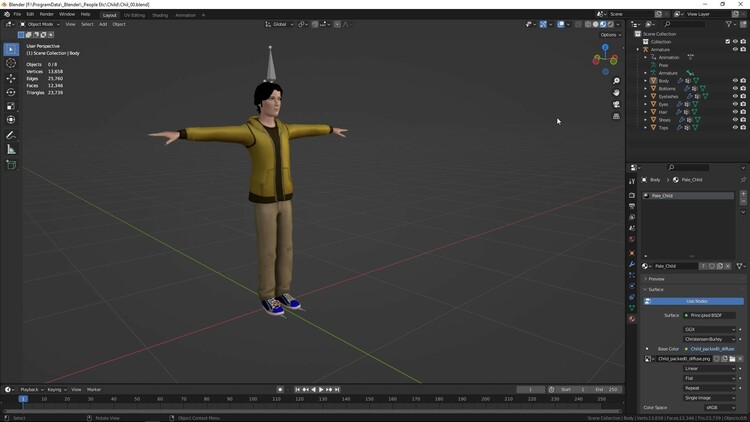
Task: Switch to orthographic grid view icon
Action: (617, 116)
